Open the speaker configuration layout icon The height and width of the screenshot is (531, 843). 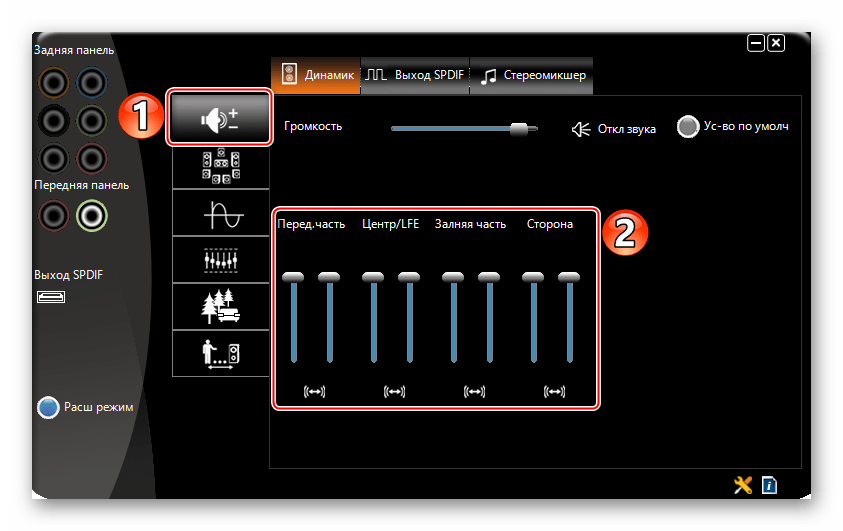tap(220, 165)
